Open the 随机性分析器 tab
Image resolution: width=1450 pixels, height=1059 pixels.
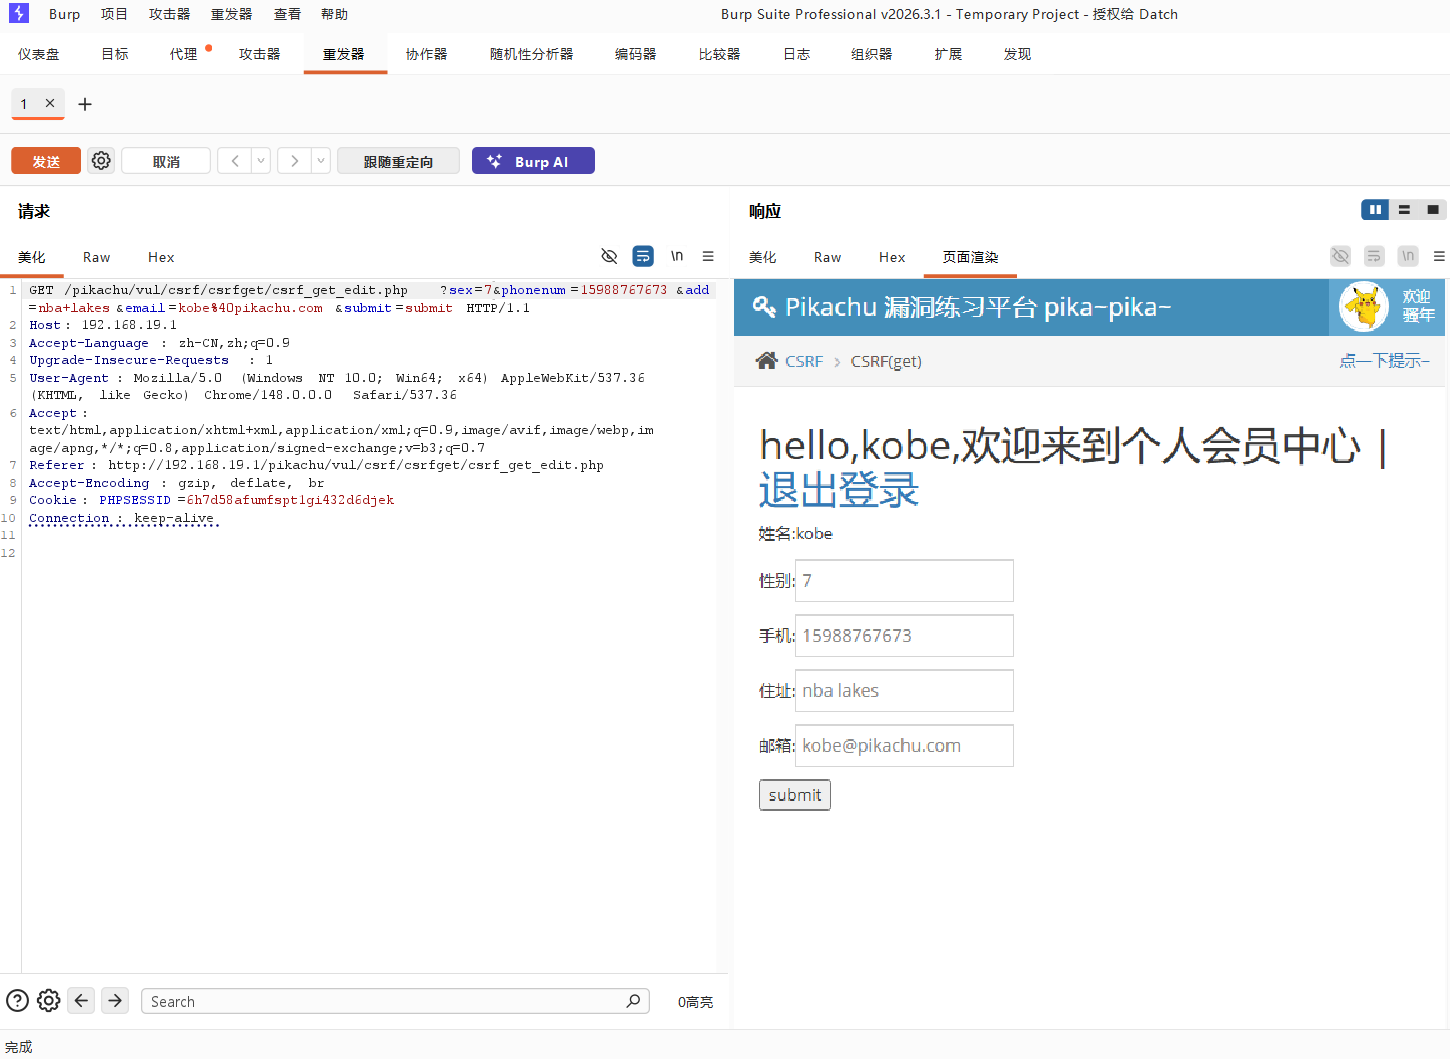pos(531,54)
